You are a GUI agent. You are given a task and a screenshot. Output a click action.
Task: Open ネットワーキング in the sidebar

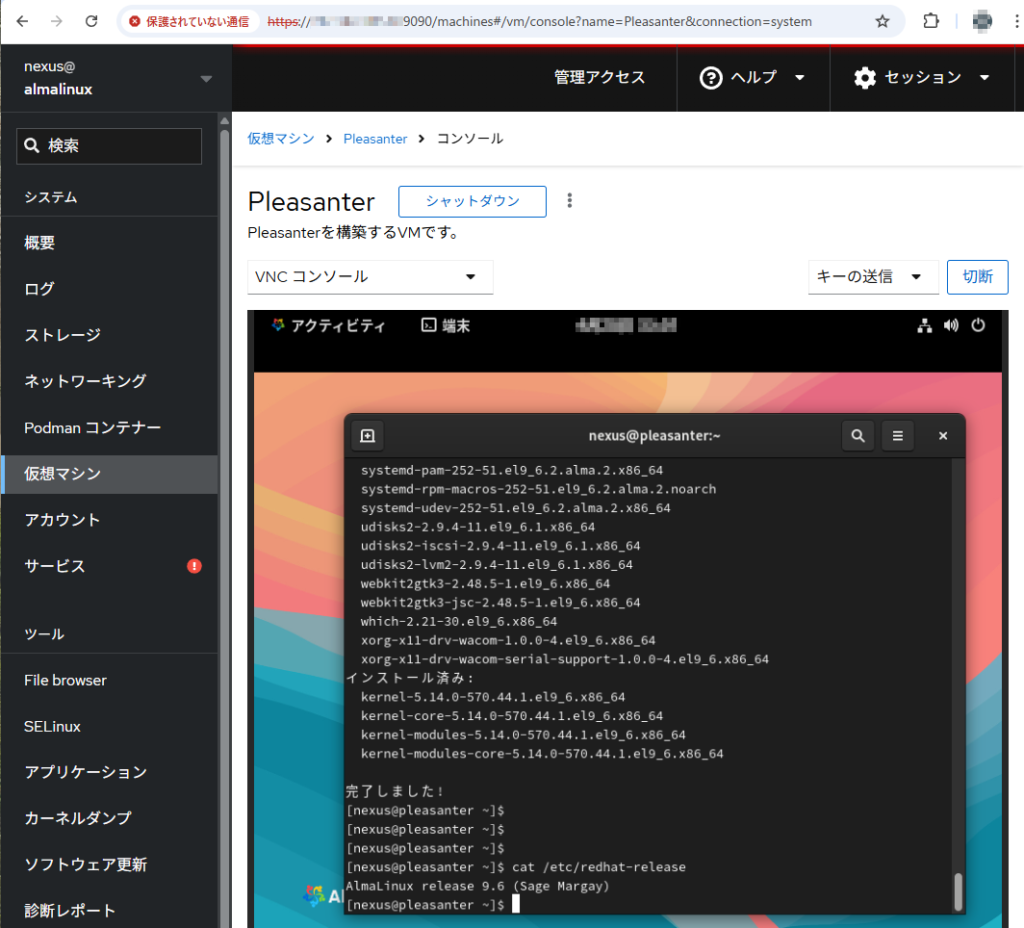85,381
